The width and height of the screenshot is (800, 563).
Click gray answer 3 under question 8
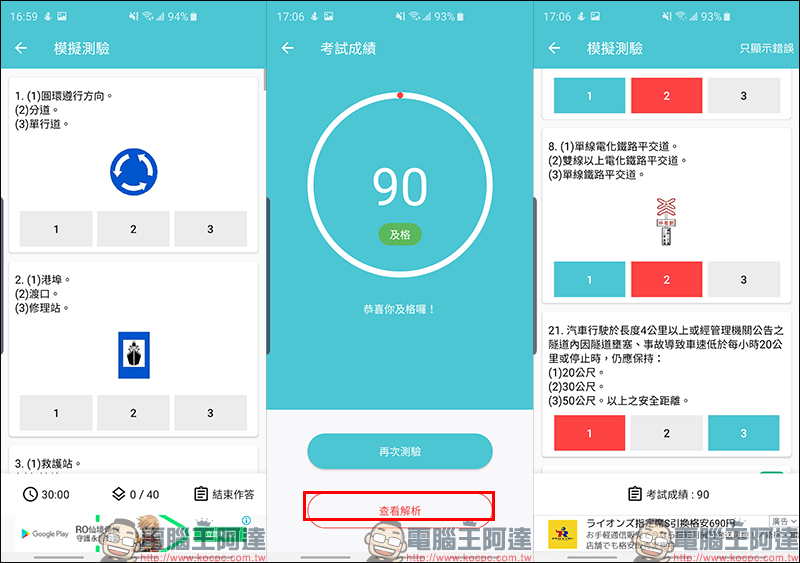[x=743, y=279]
